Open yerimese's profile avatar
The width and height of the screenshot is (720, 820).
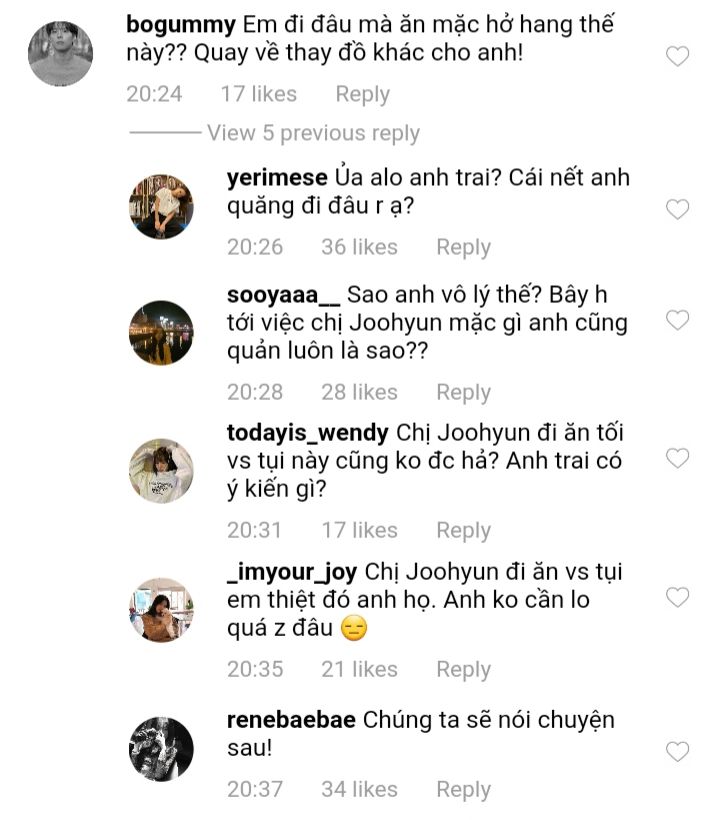coord(161,206)
